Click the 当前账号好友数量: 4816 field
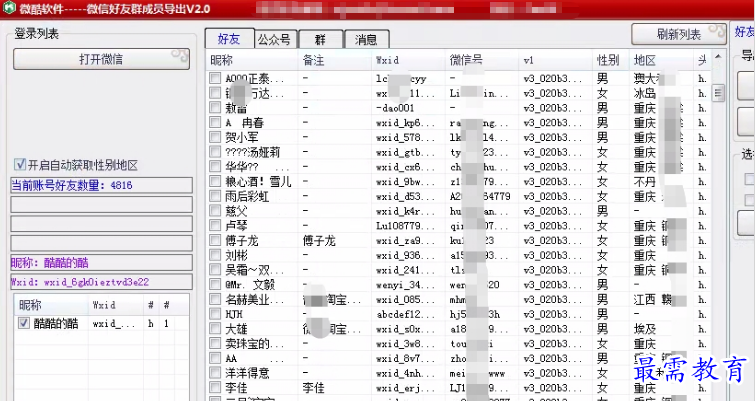Viewport: 755px width, 401px height. tap(102, 185)
